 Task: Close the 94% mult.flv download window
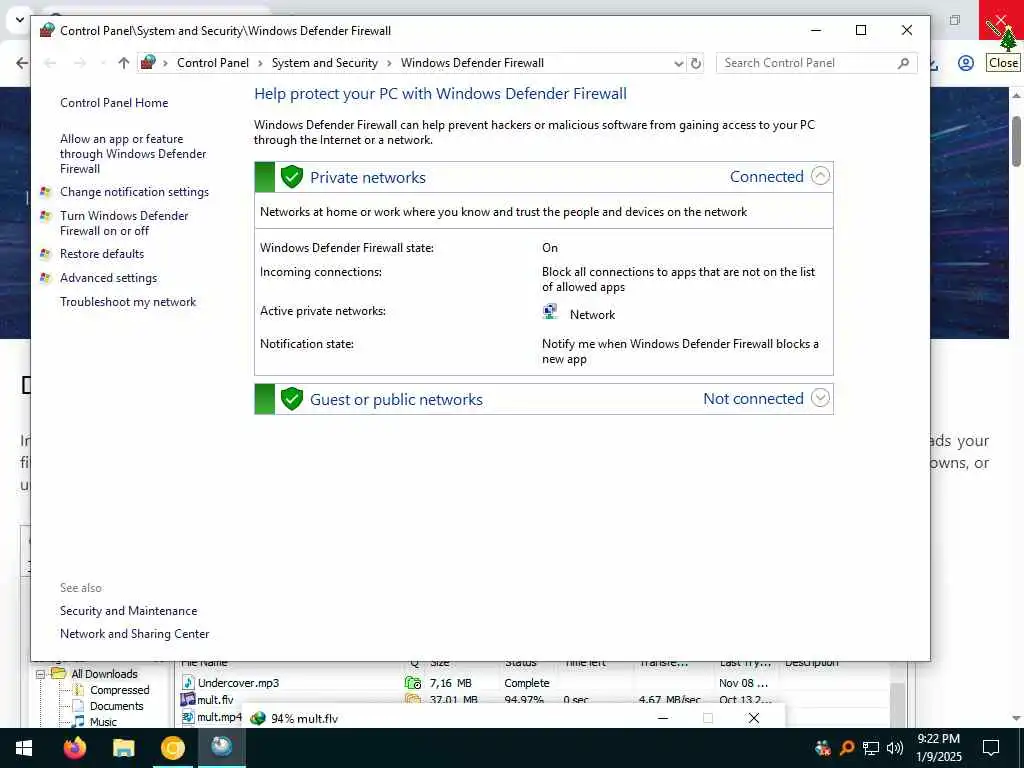[x=754, y=718]
